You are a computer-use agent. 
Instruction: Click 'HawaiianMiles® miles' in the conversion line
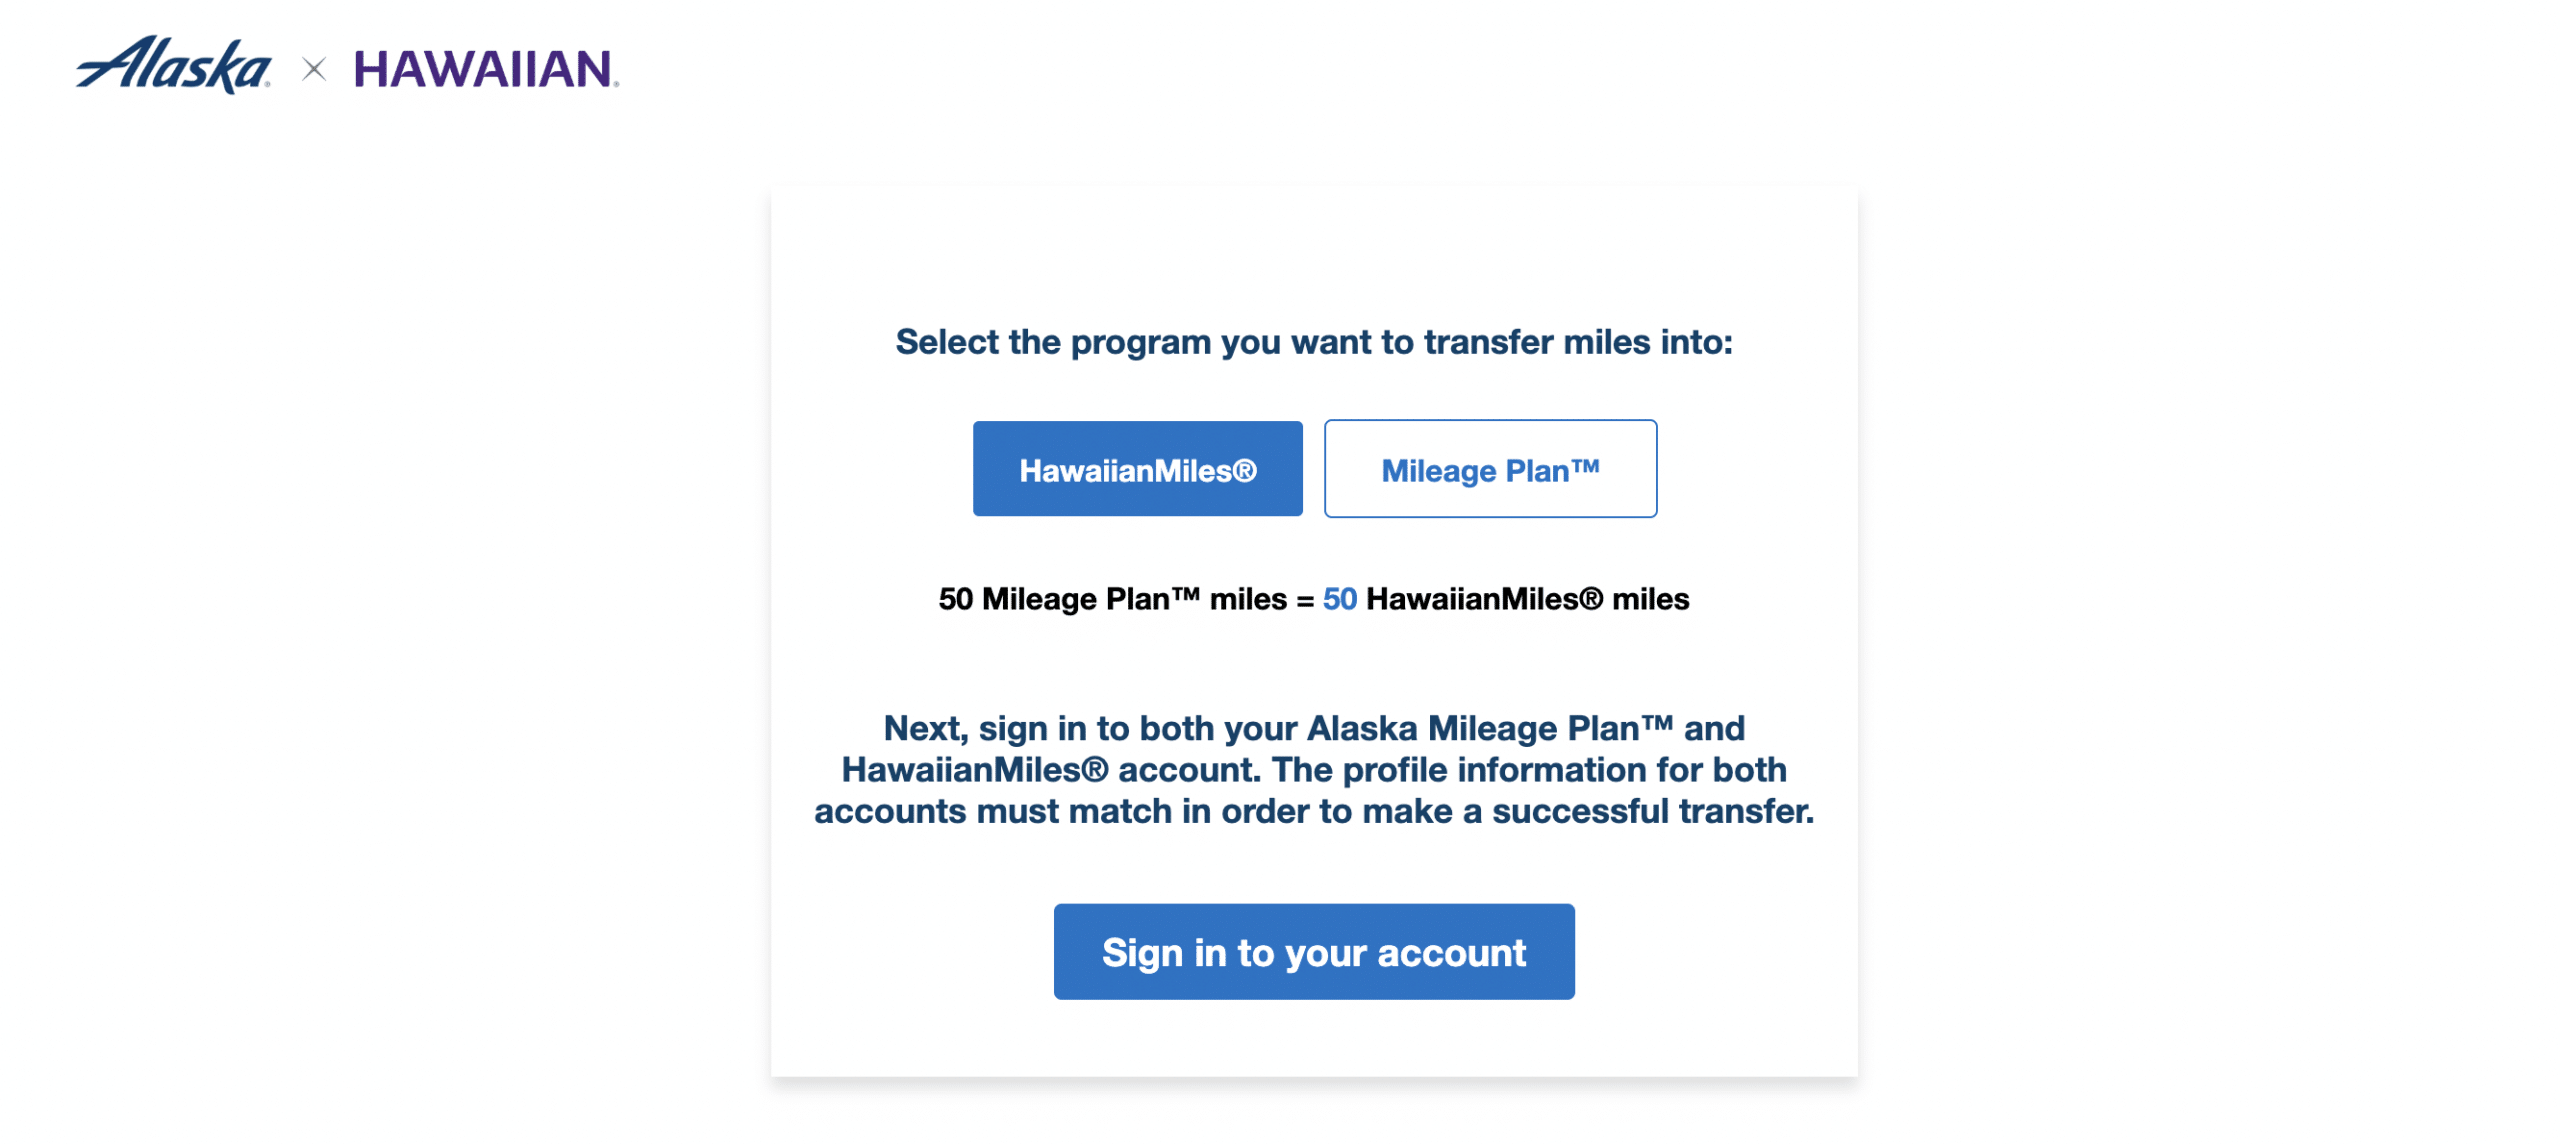click(x=1526, y=599)
